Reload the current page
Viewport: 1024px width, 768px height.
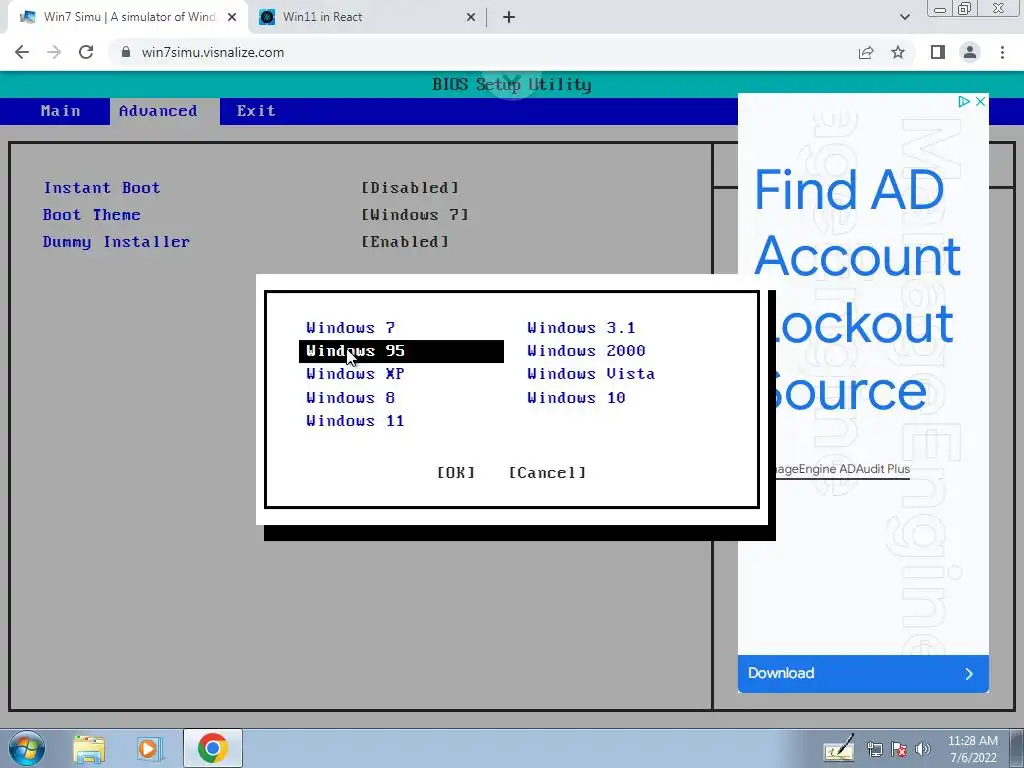coord(86,52)
